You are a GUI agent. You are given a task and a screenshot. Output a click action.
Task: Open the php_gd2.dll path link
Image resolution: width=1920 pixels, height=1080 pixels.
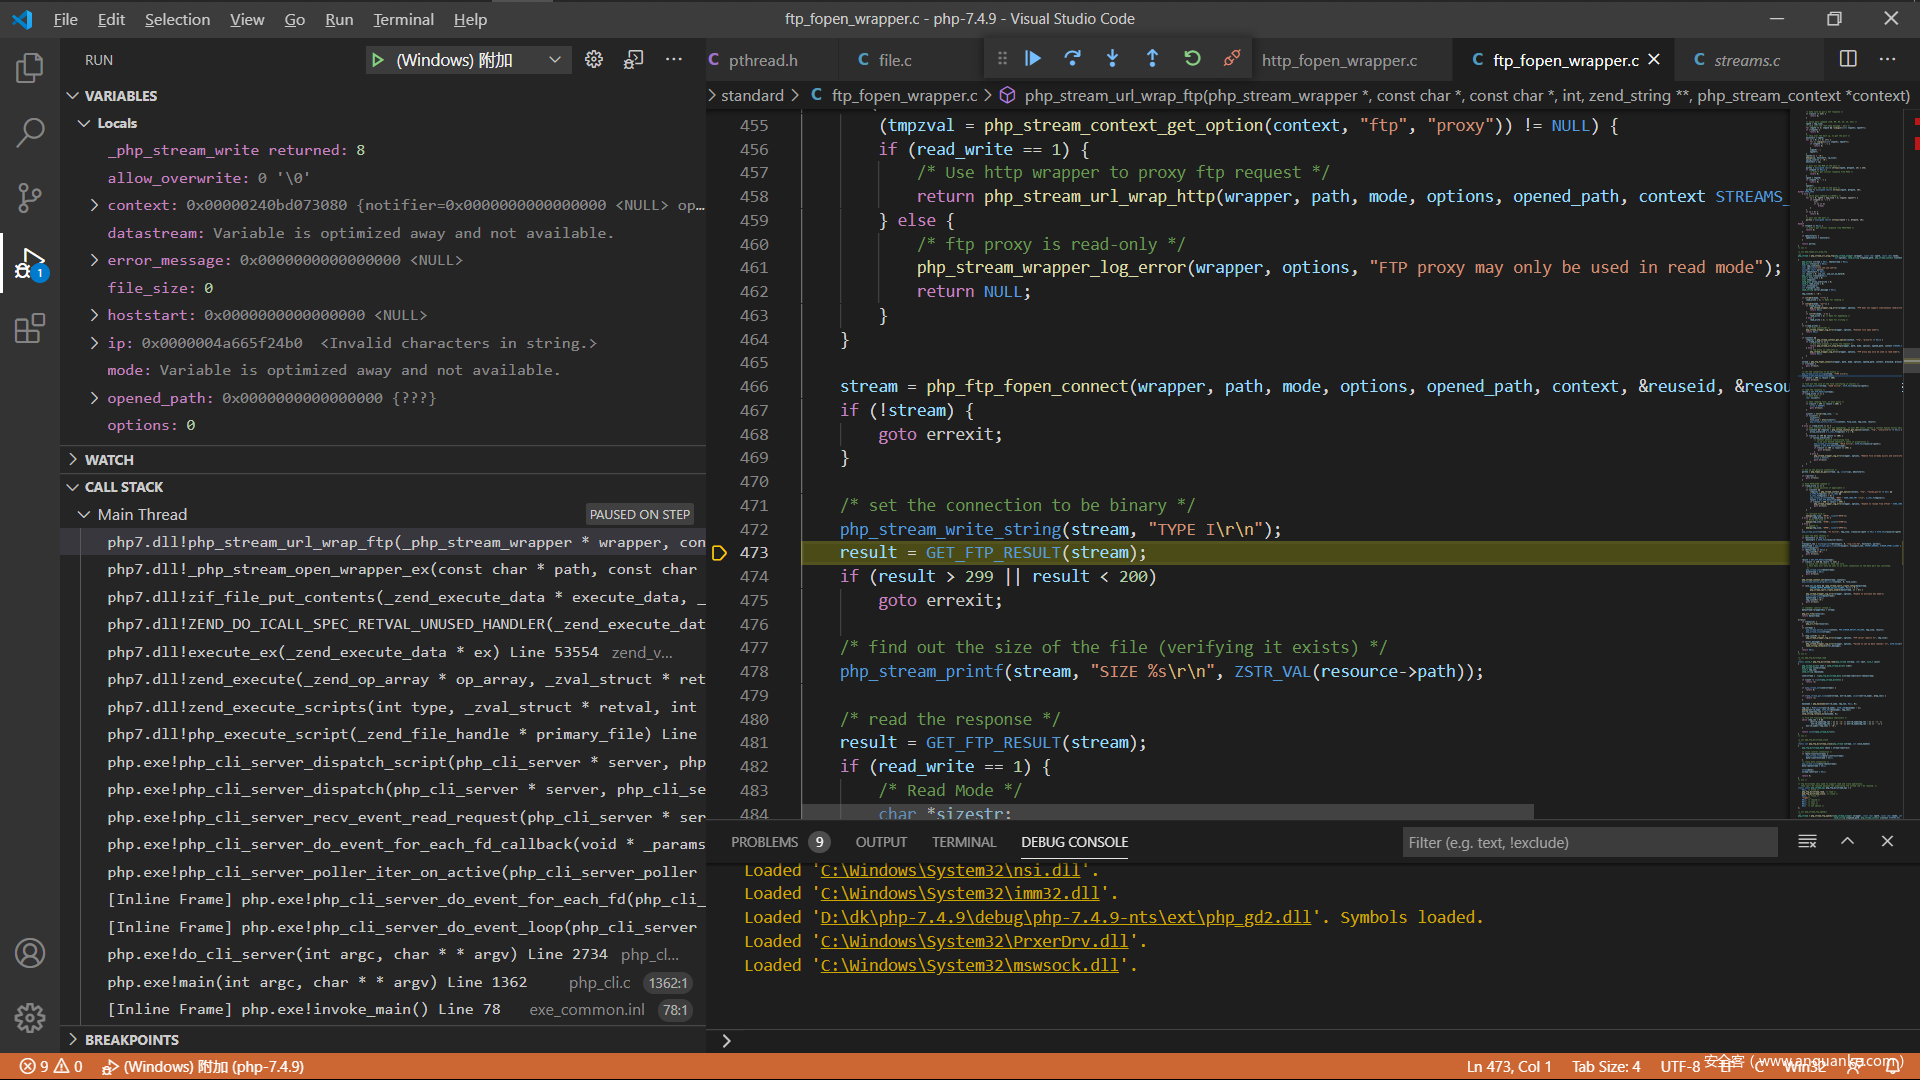(1065, 918)
